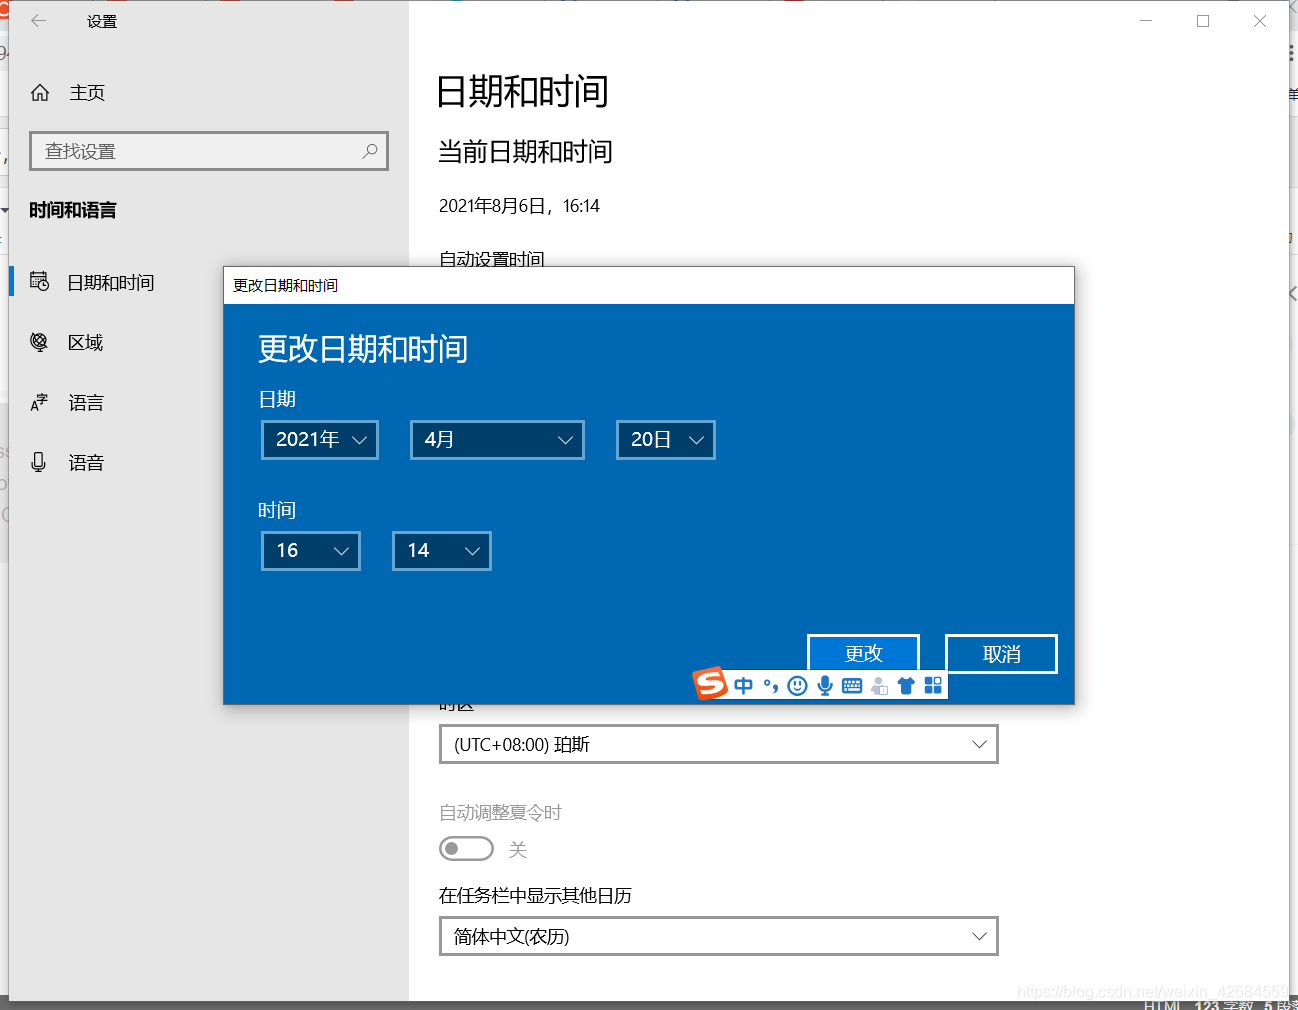Click the voice input microphone on IME bar
The height and width of the screenshot is (1010, 1298).
point(825,685)
